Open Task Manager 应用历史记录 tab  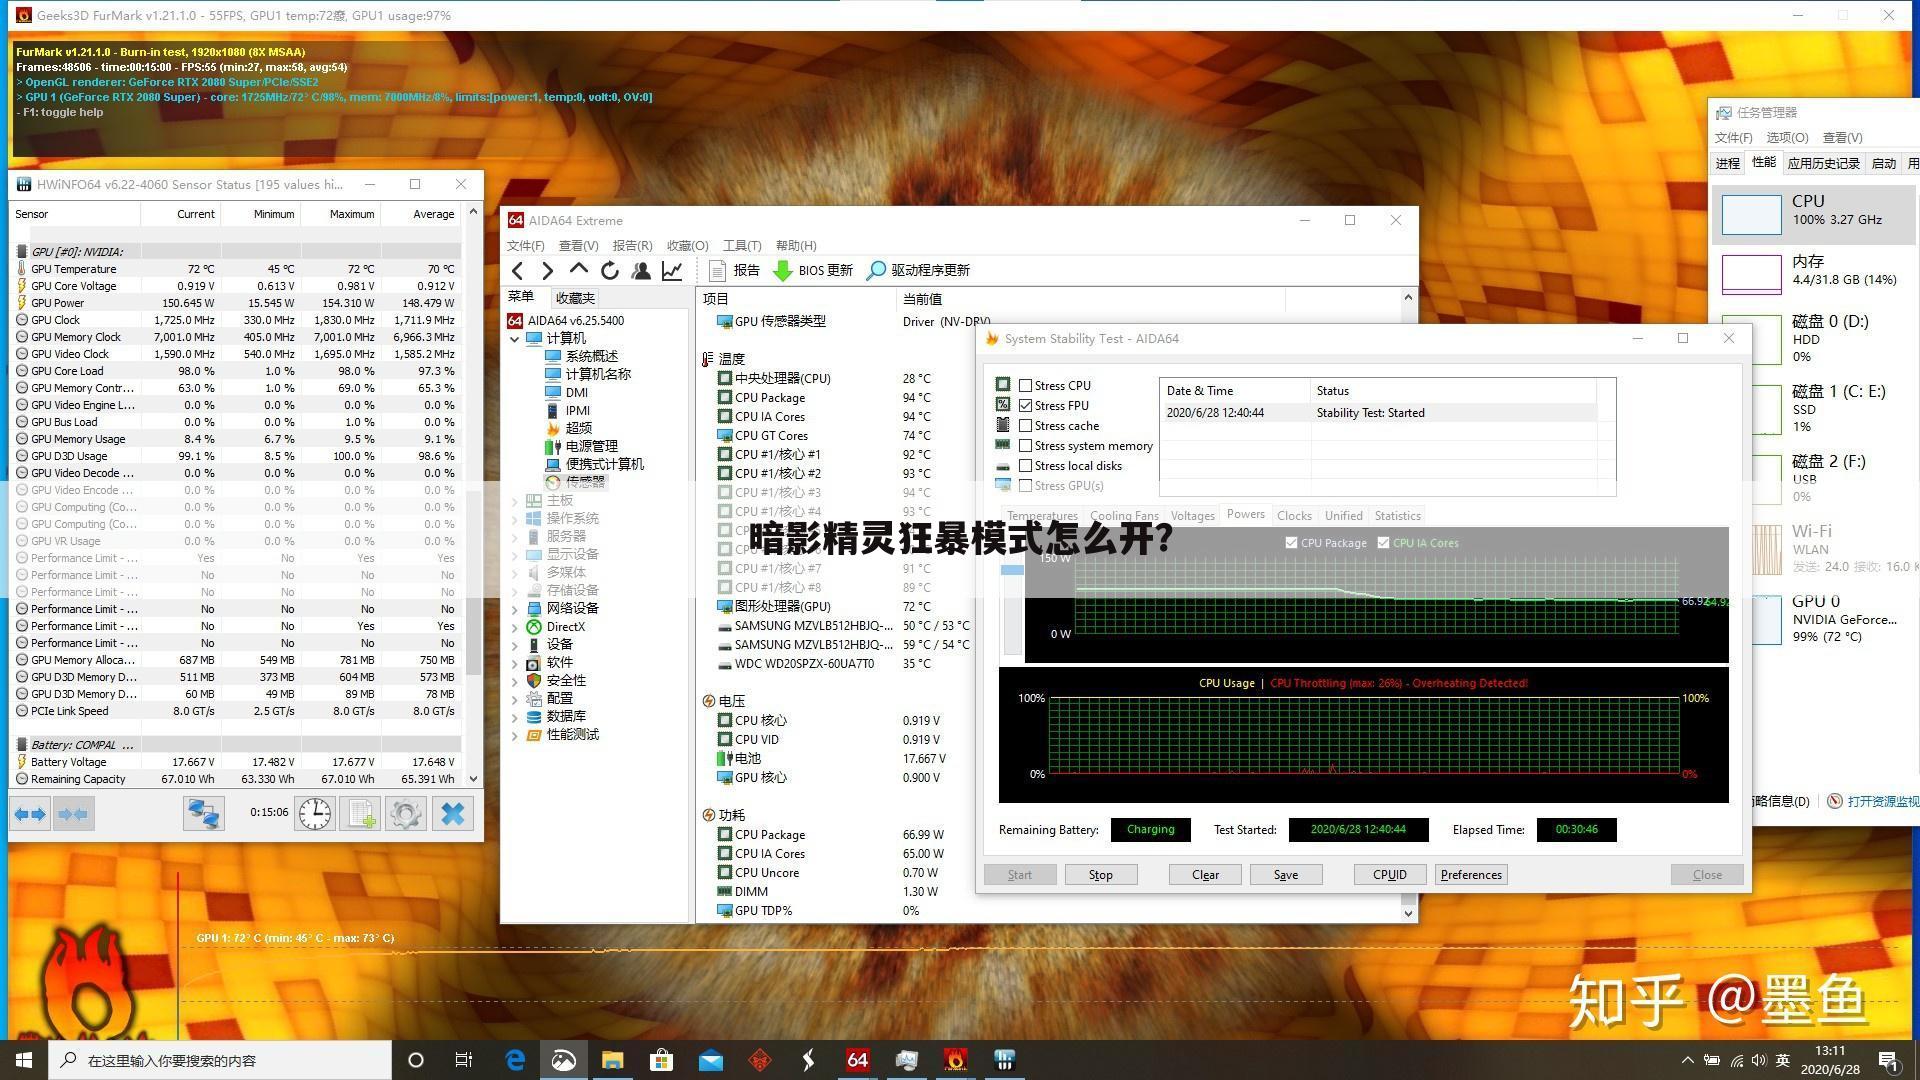[x=1823, y=163]
